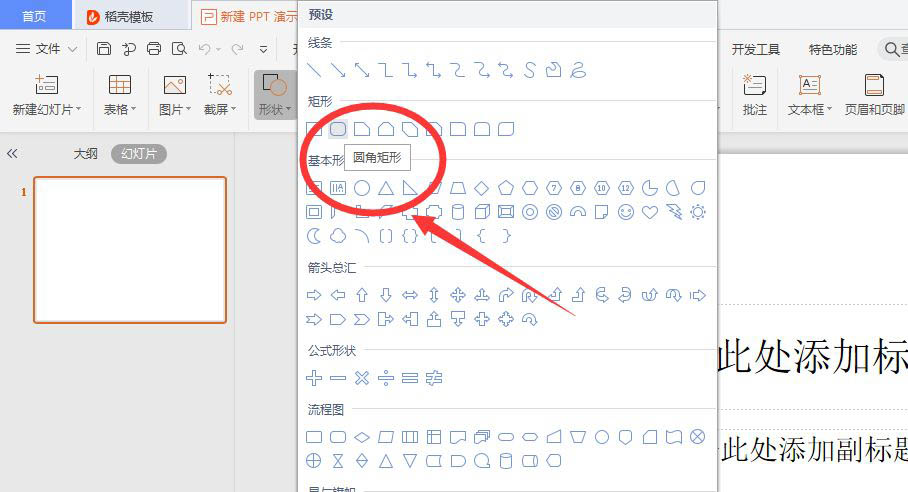The height and width of the screenshot is (492, 908).
Task: Select the free curve line shape
Action: [530, 71]
